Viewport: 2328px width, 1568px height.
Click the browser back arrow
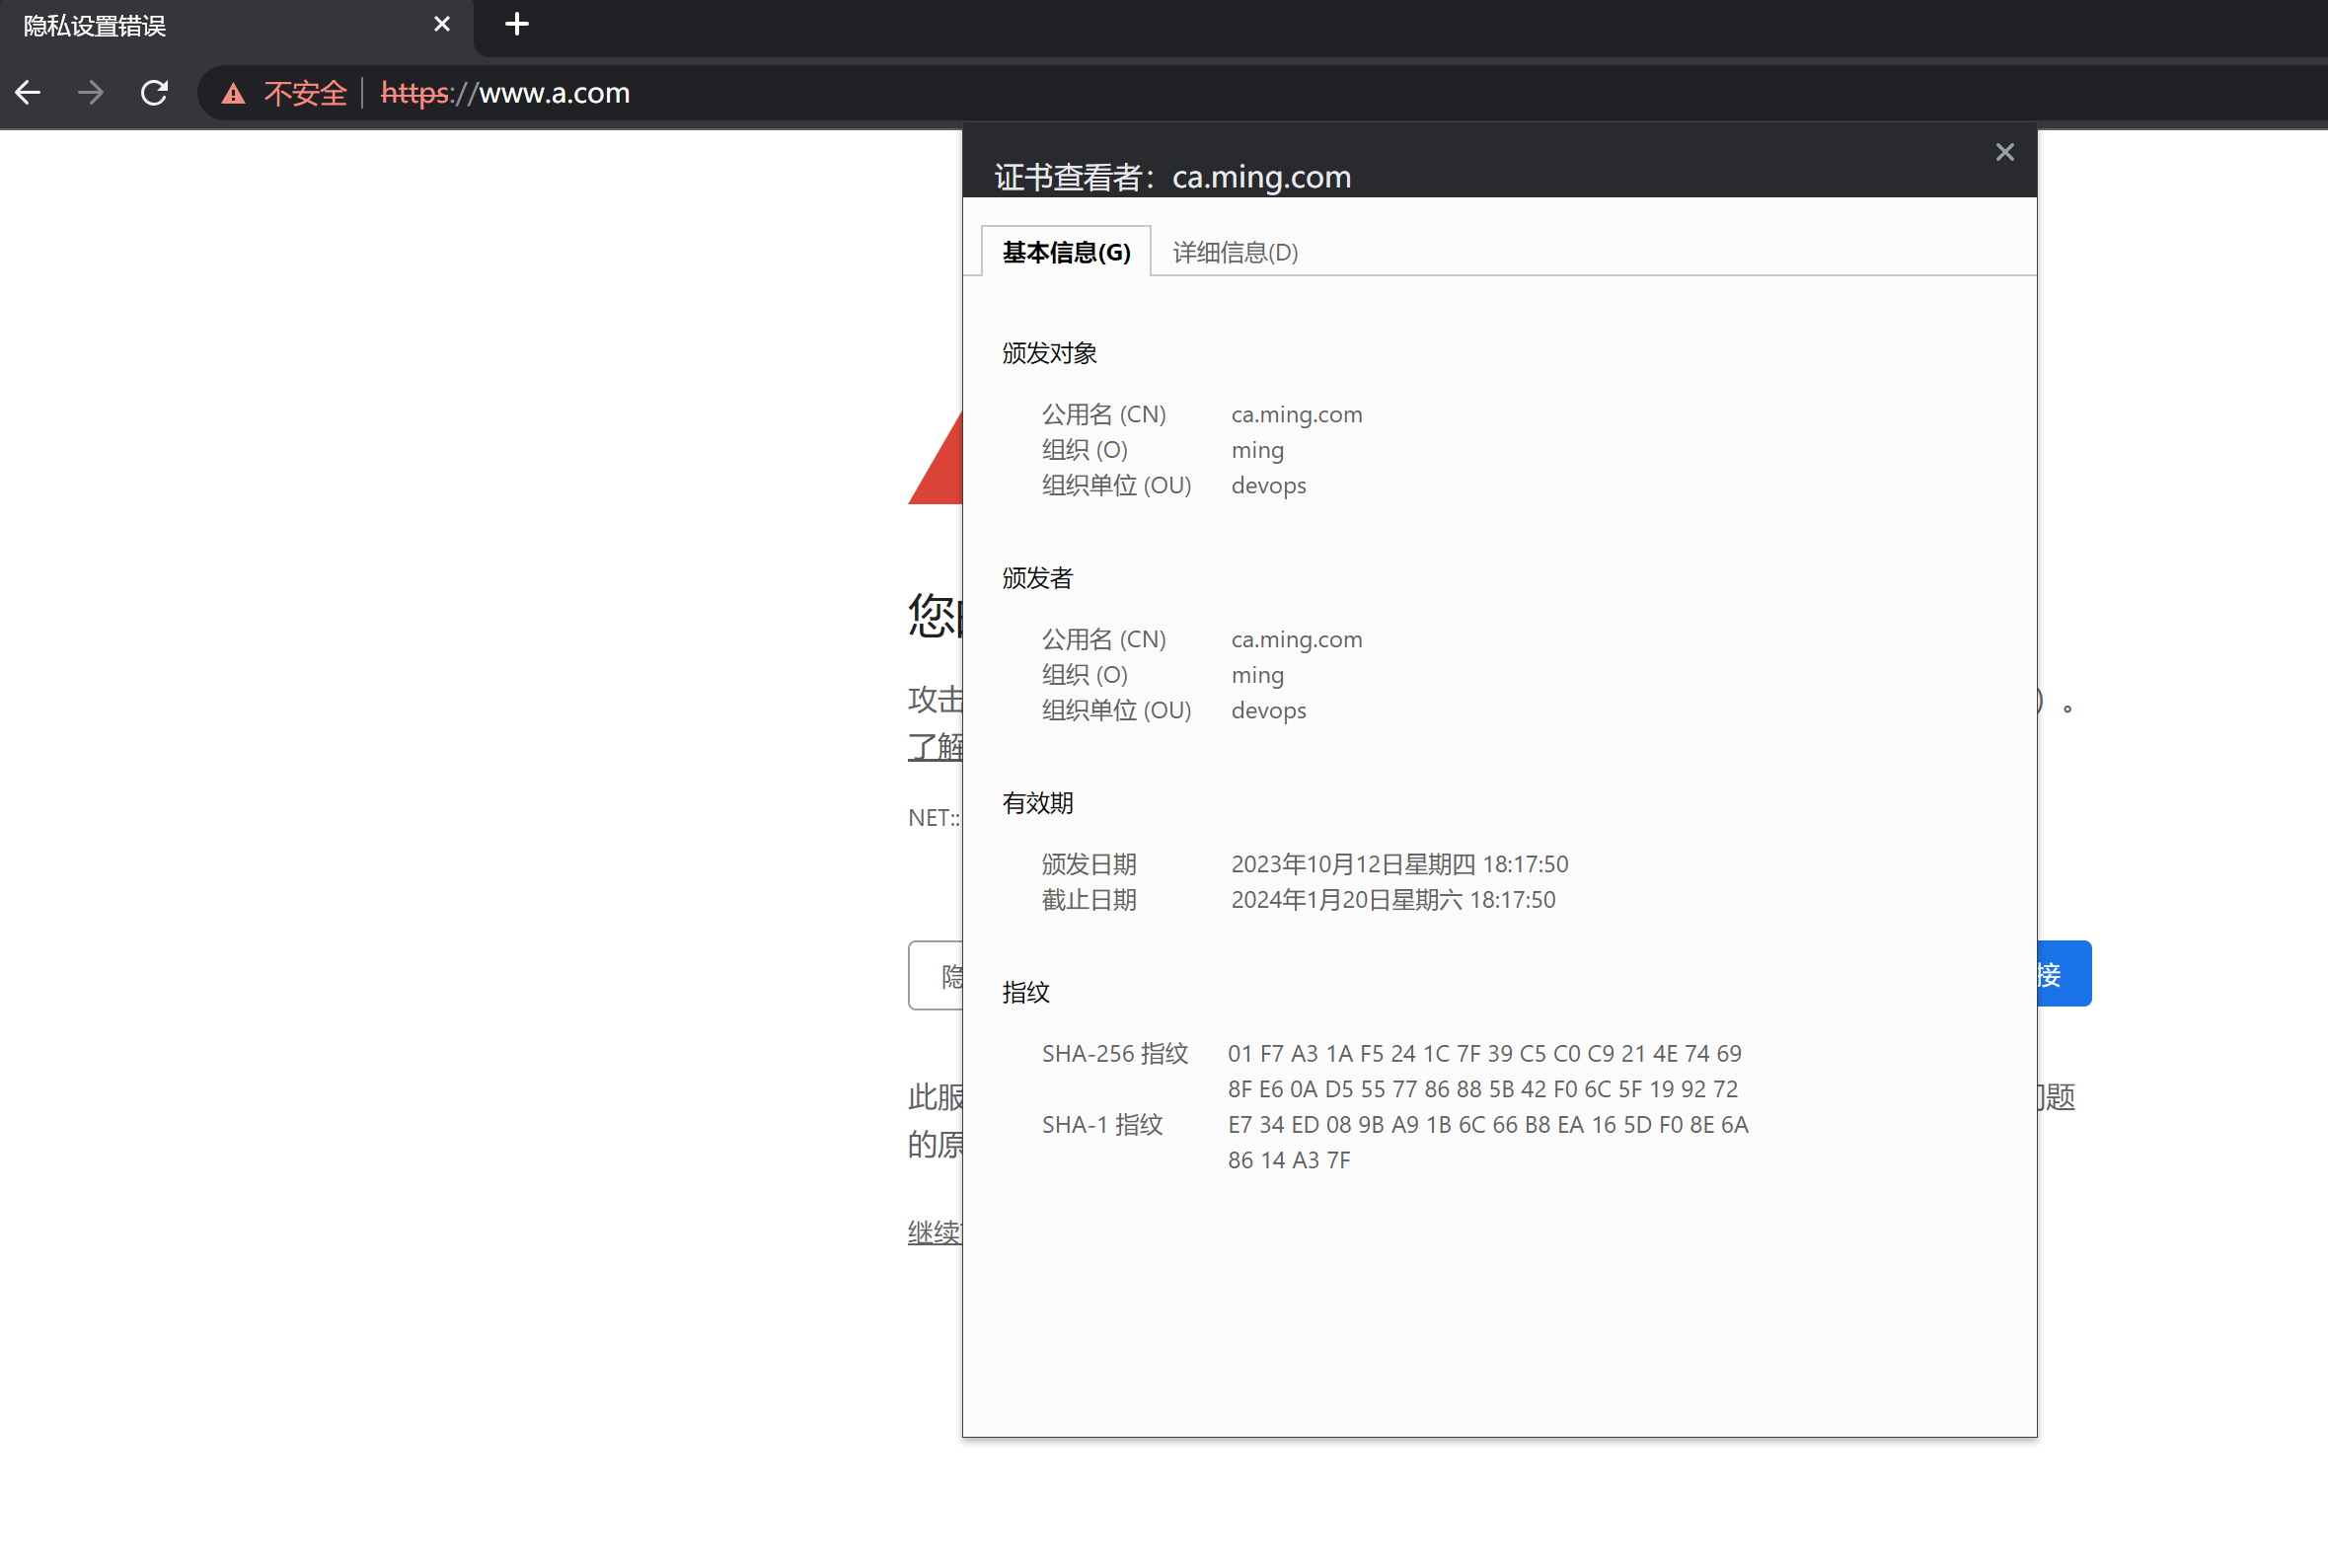coord(28,93)
